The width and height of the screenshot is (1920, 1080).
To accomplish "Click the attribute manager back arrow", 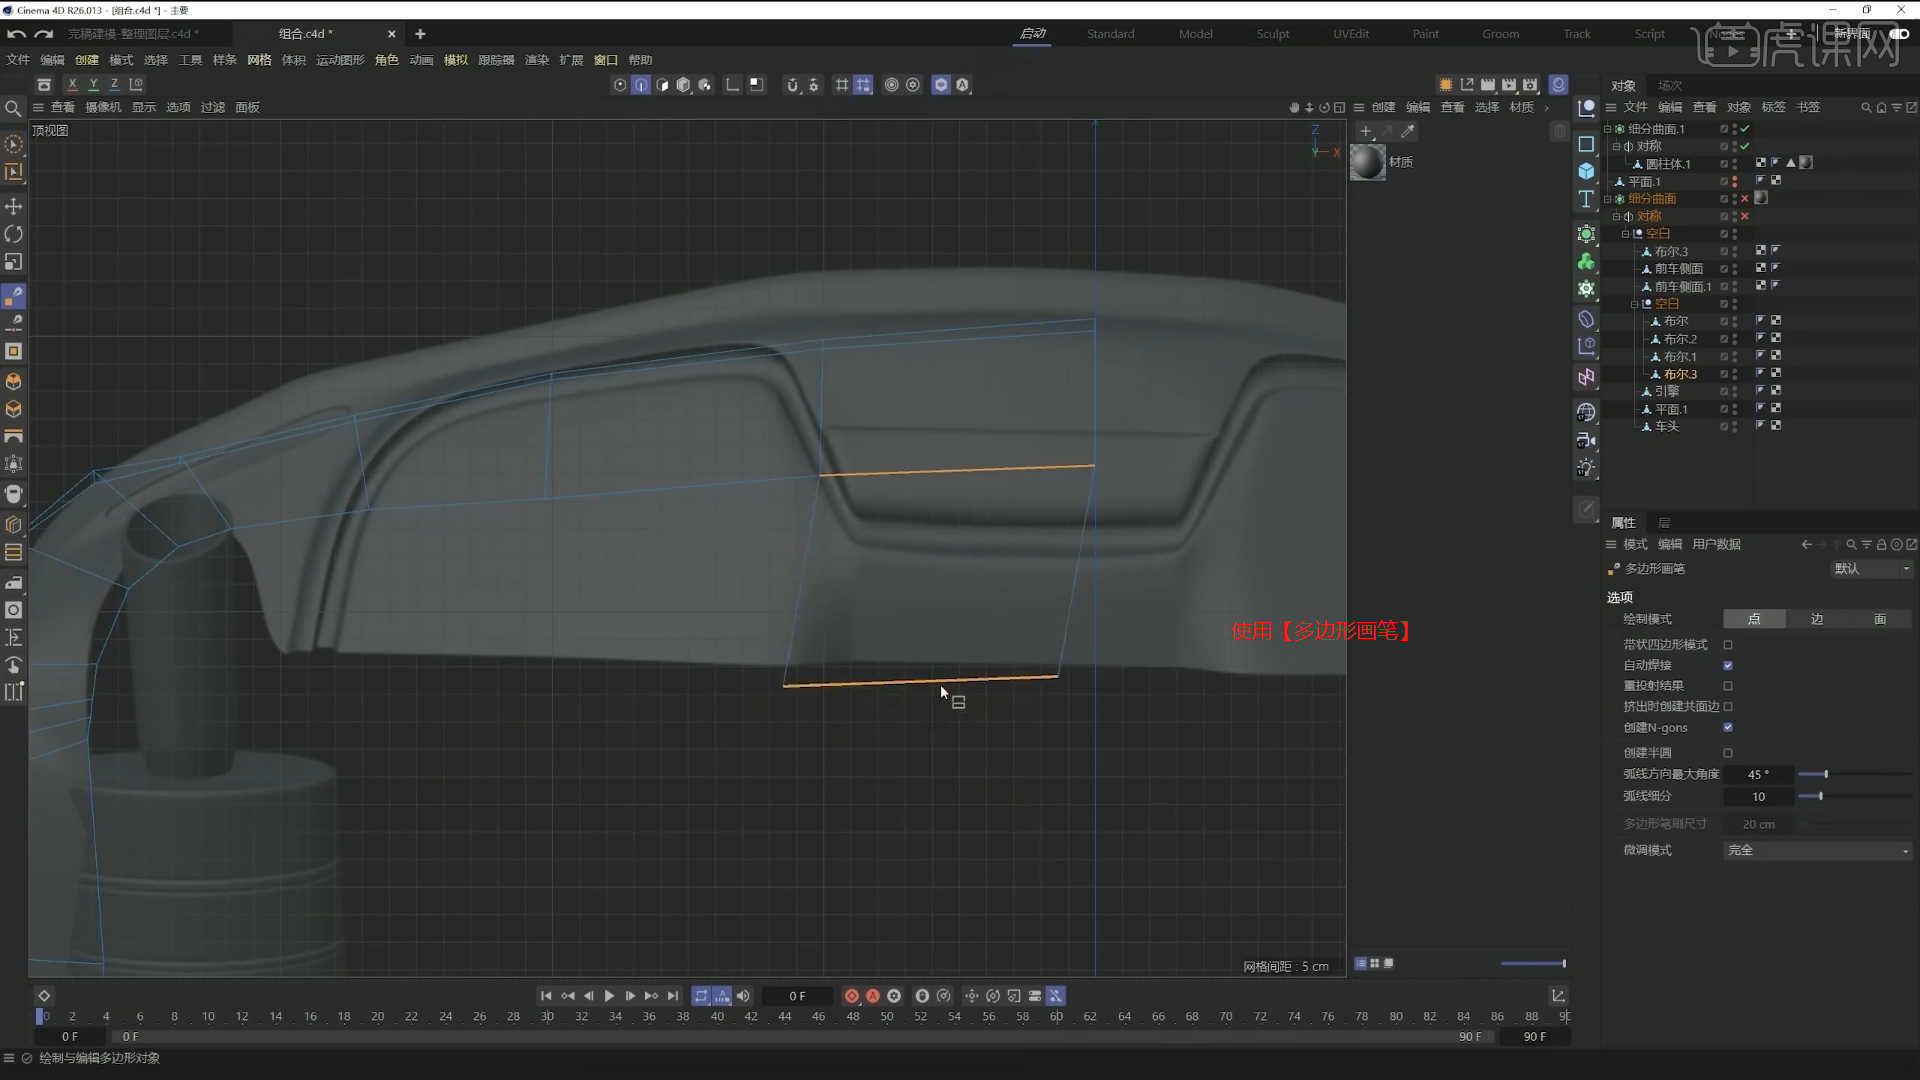I will pos(1806,545).
